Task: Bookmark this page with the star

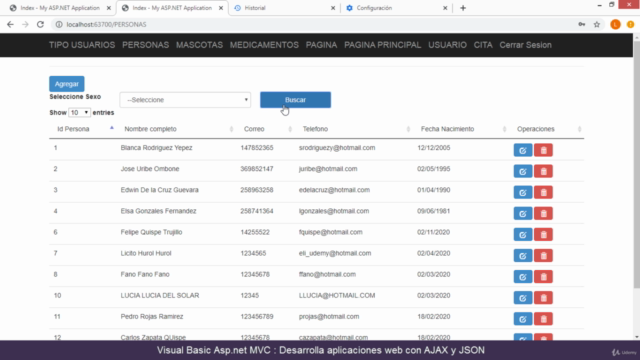Action: point(597,24)
